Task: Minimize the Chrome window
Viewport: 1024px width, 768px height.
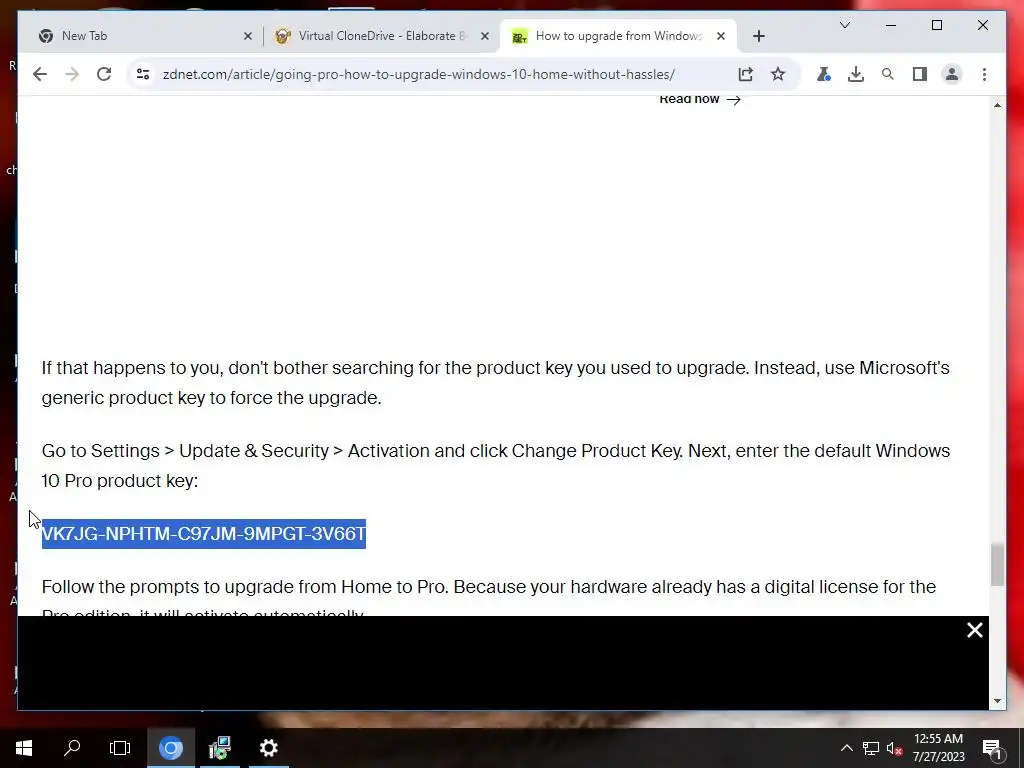Action: point(891,25)
